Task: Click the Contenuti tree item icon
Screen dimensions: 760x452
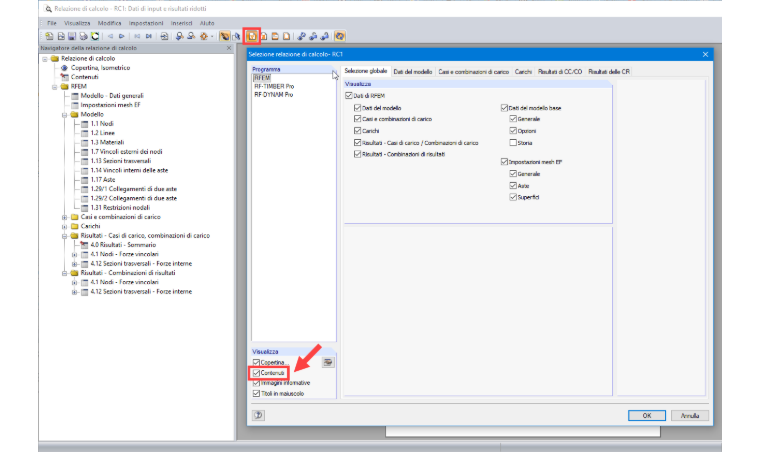Action: [x=64, y=77]
